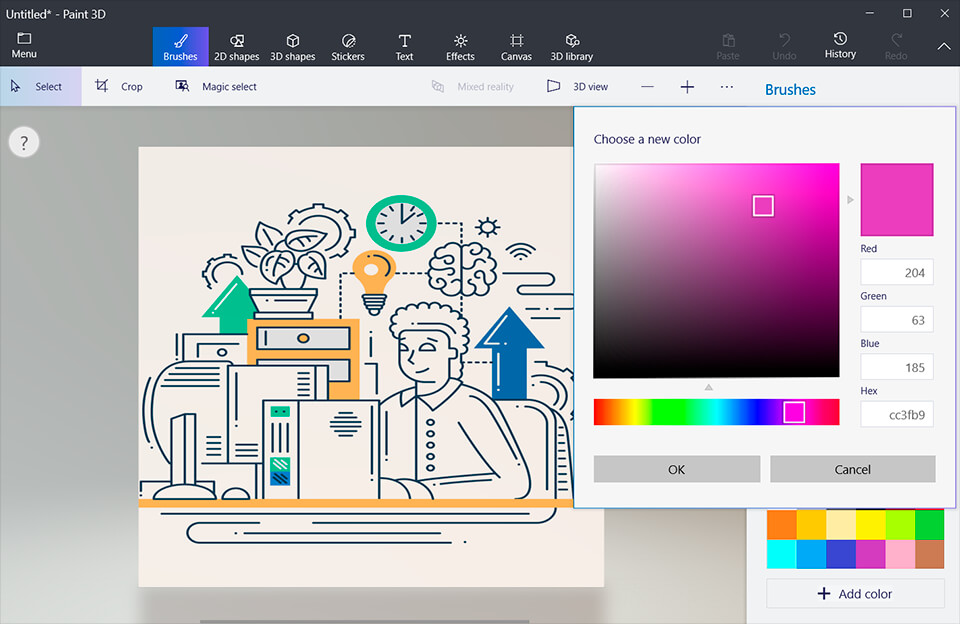Click Add color below the swatches

pyautogui.click(x=855, y=593)
